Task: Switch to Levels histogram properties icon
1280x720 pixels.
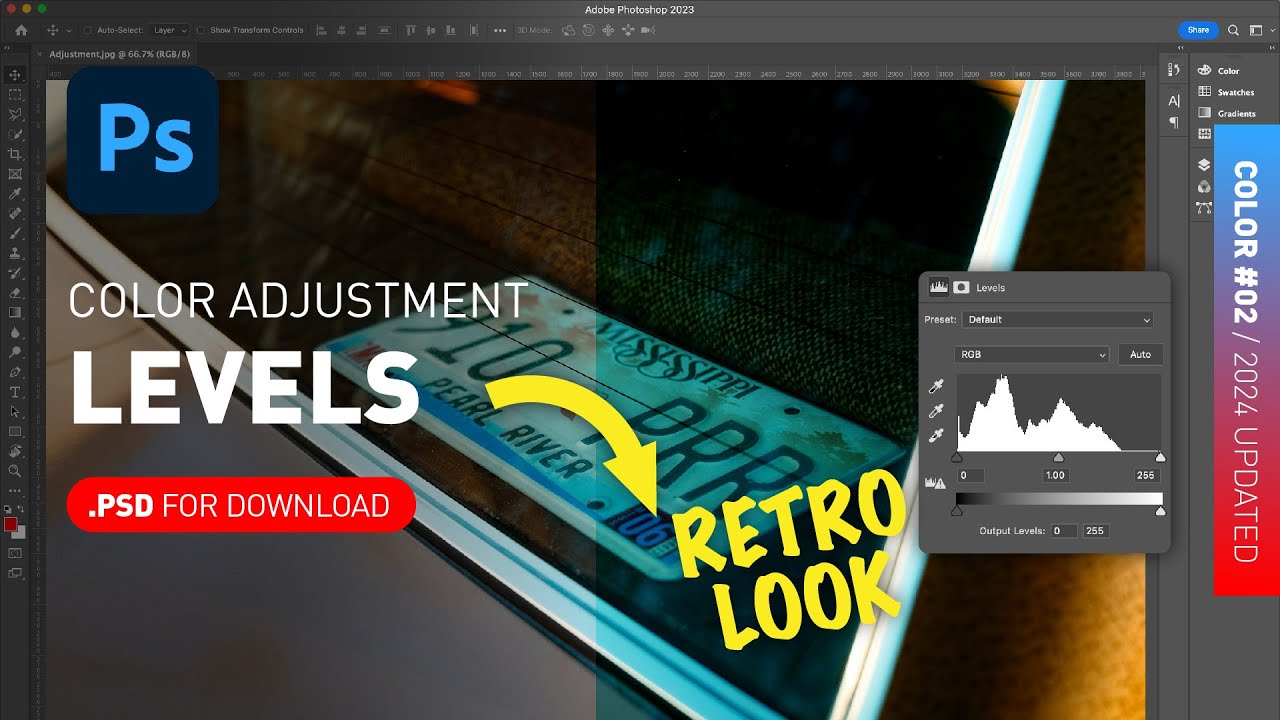Action: click(939, 287)
